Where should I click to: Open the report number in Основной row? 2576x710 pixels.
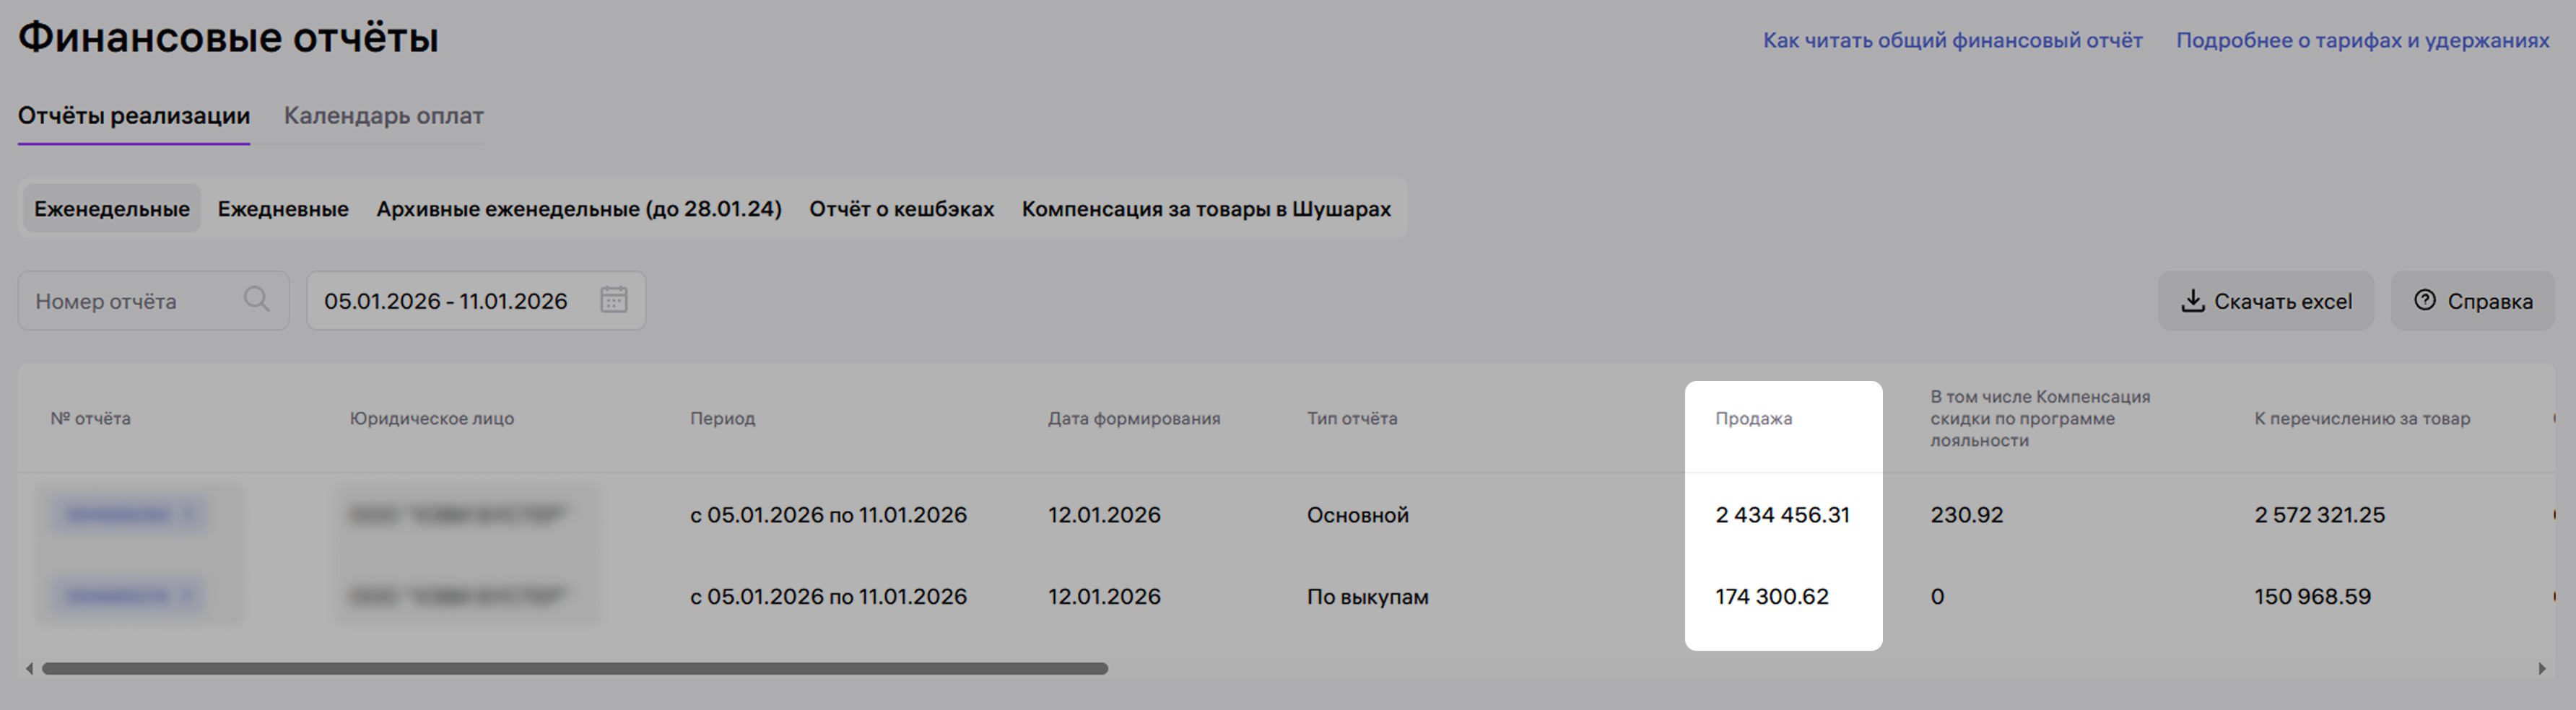(118, 515)
